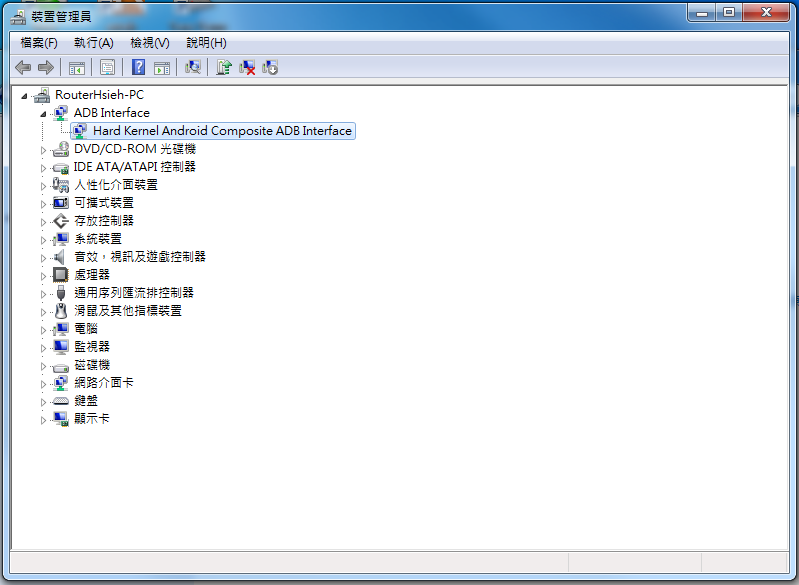Click the 存放控制器 storage controller icon
The height and width of the screenshot is (585, 799).
(61, 221)
